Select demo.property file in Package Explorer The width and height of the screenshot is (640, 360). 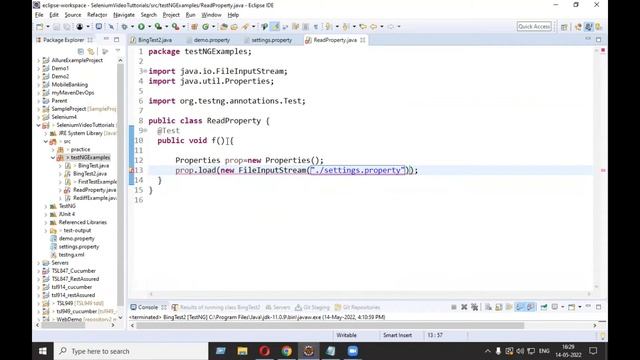click(x=76, y=238)
